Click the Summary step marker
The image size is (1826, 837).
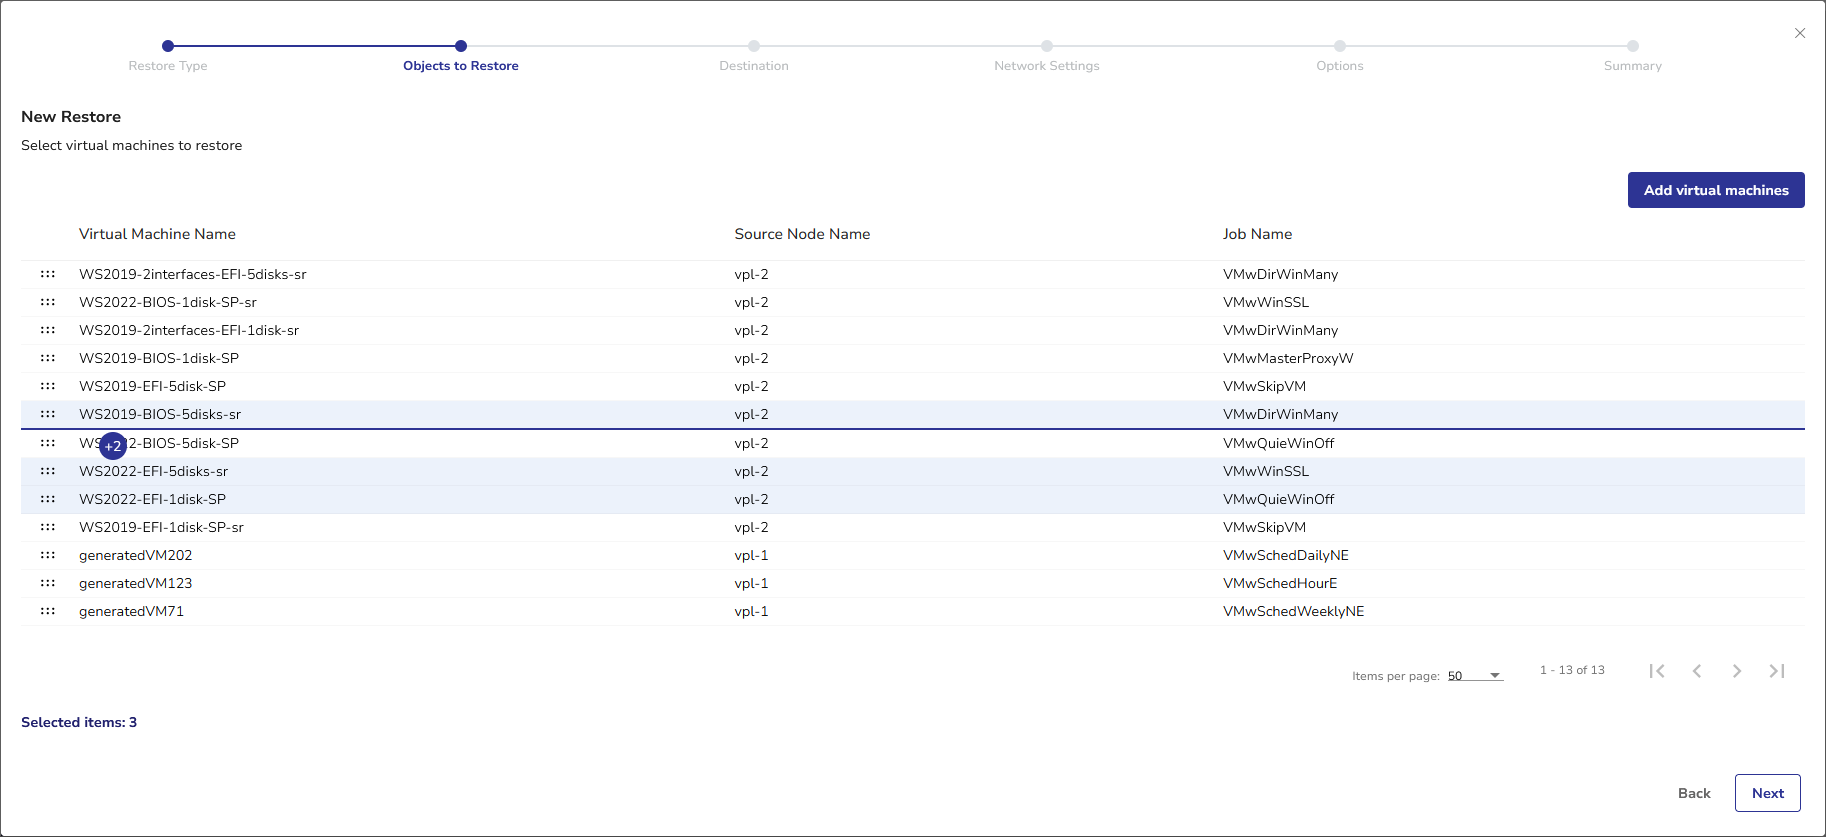click(1632, 46)
